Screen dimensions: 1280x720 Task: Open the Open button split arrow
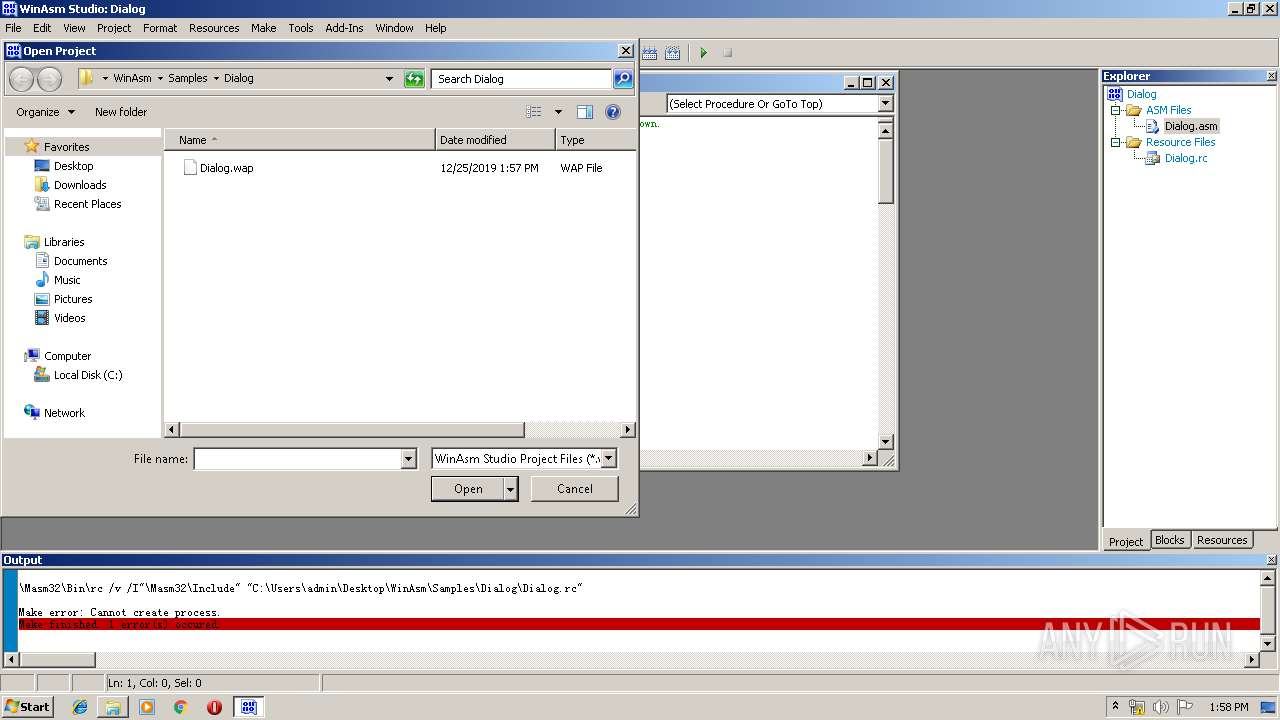pyautogui.click(x=511, y=489)
